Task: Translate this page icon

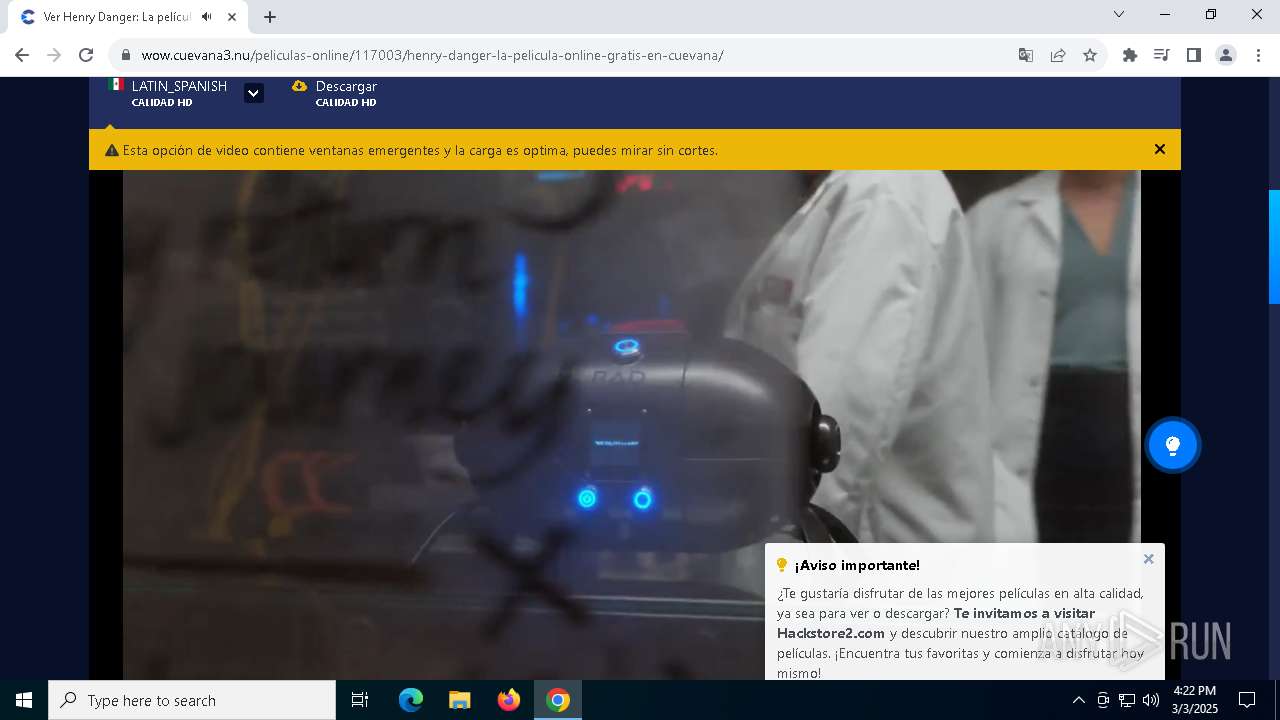Action: coord(1026,55)
